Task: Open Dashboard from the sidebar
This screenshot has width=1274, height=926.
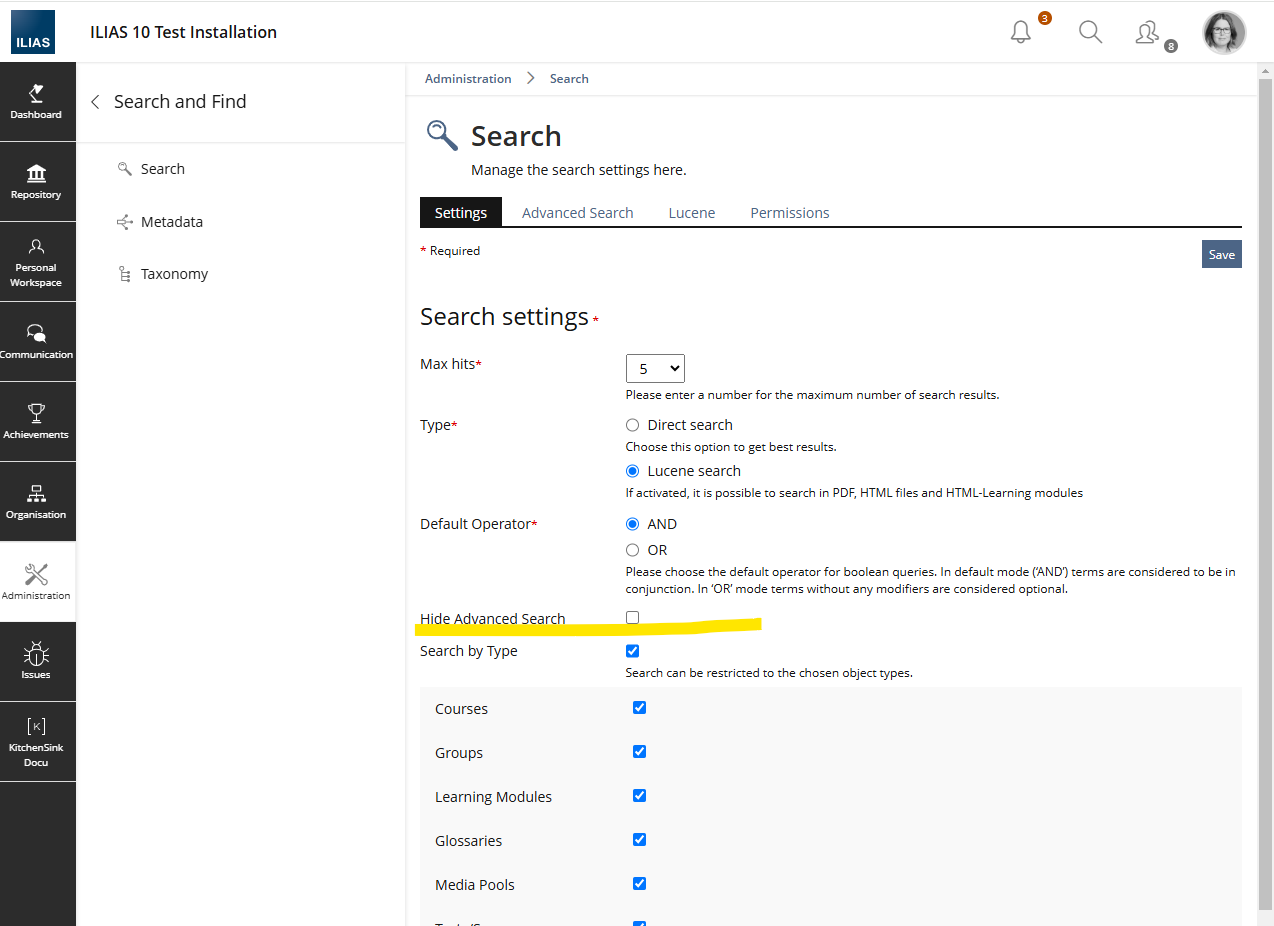Action: (x=36, y=102)
